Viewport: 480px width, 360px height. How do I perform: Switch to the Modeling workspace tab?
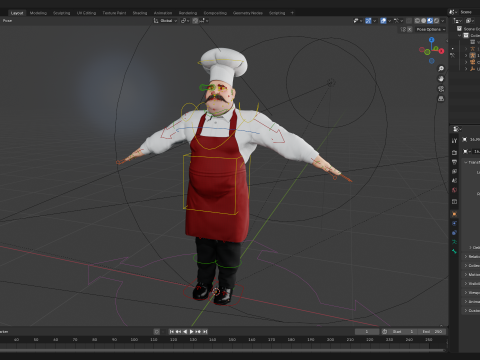pyautogui.click(x=38, y=13)
